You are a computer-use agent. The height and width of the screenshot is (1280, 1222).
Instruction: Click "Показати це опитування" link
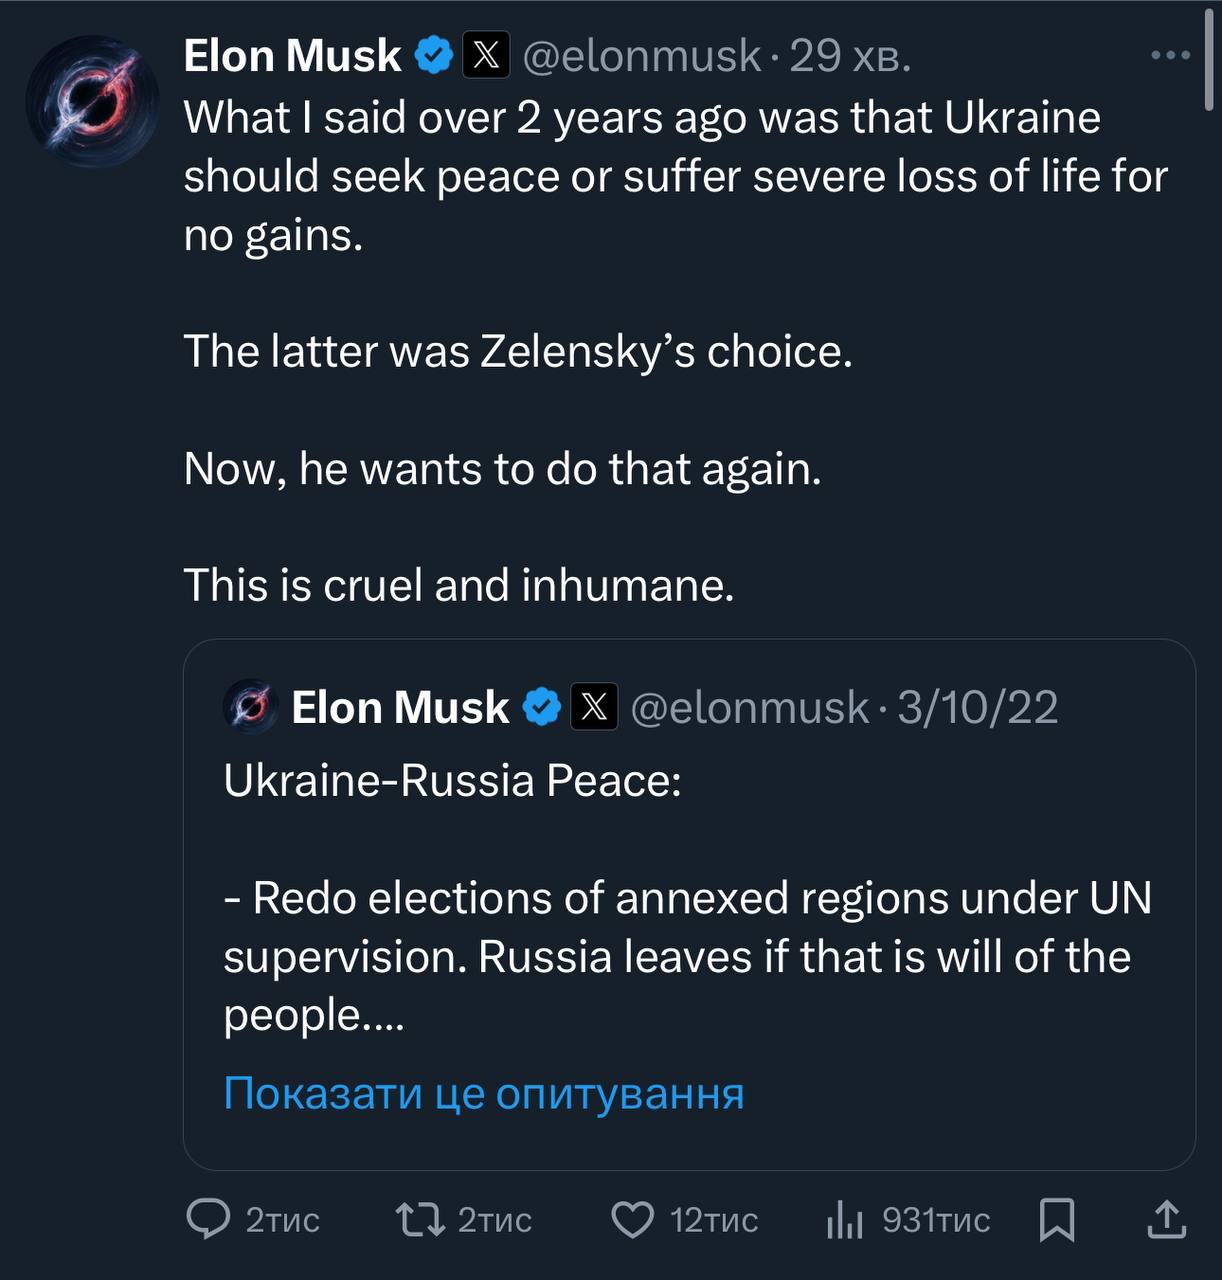483,1093
